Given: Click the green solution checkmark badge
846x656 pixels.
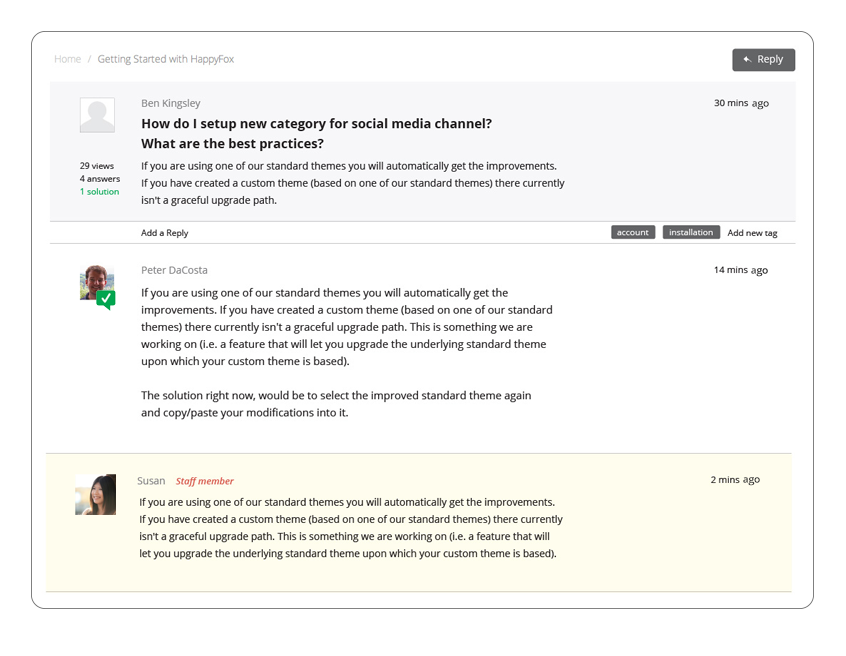Looking at the screenshot, I should pyautogui.click(x=106, y=299).
